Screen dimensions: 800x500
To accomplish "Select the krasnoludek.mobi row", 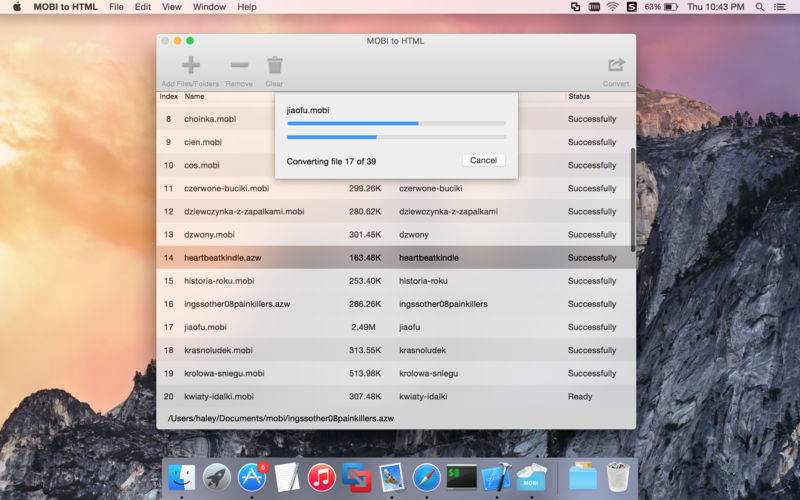I will coord(396,350).
